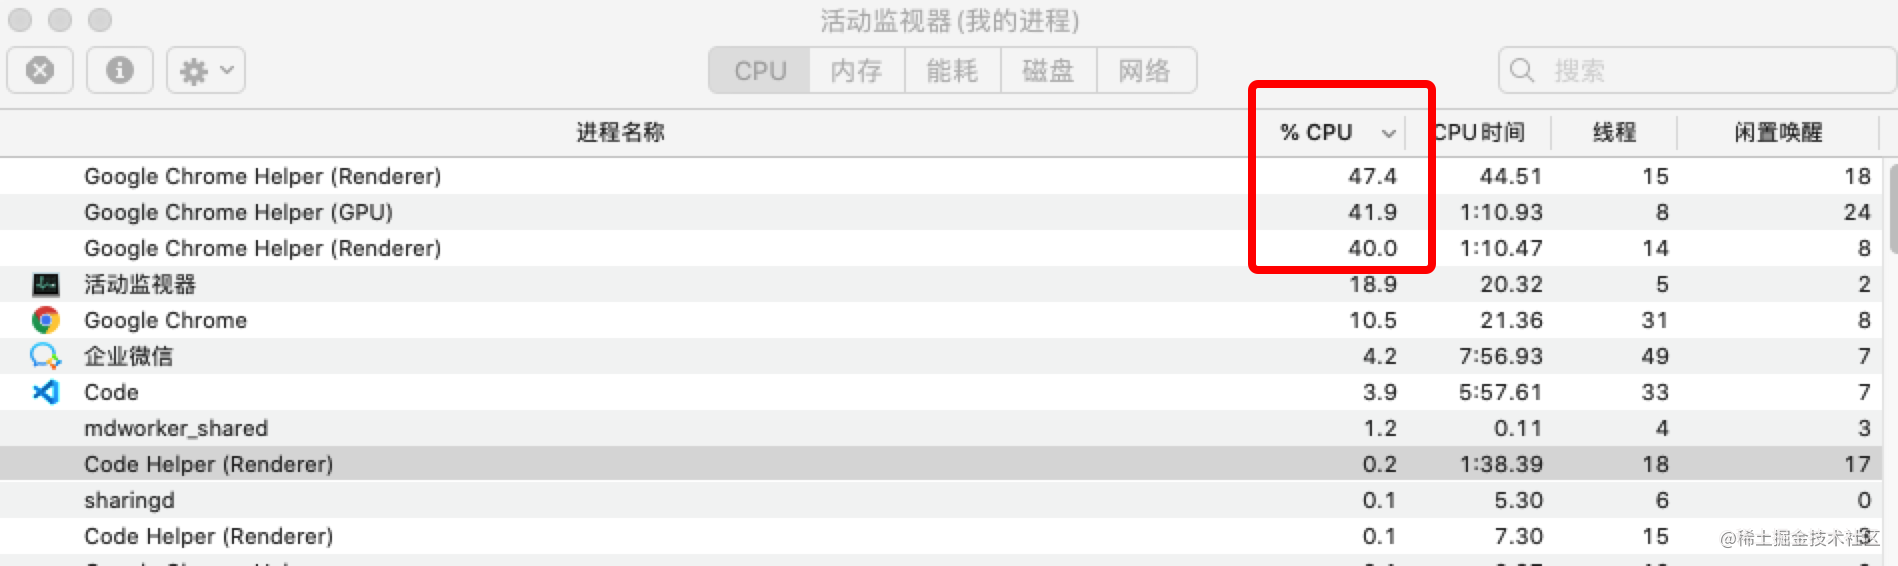The image size is (1898, 566).
Task: Expand the gear menu dropdown arrow
Action: point(227,70)
